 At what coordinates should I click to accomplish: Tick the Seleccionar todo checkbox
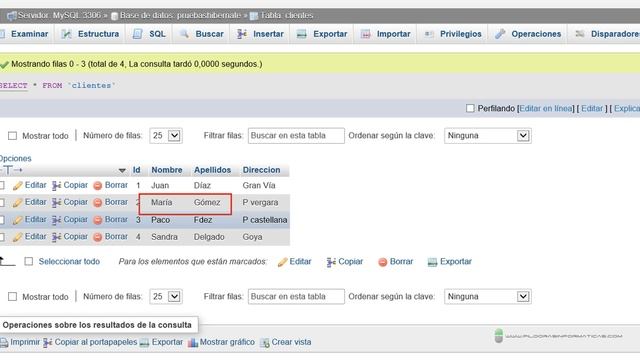pos(29,261)
